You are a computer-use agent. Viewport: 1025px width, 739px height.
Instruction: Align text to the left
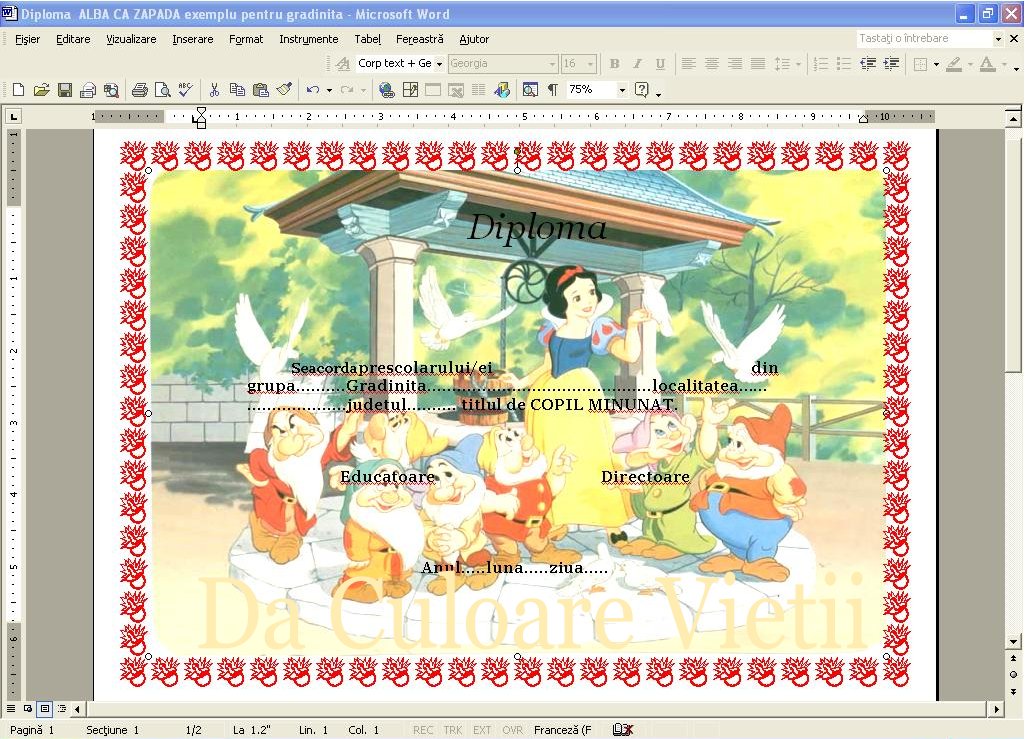pyautogui.click(x=688, y=63)
